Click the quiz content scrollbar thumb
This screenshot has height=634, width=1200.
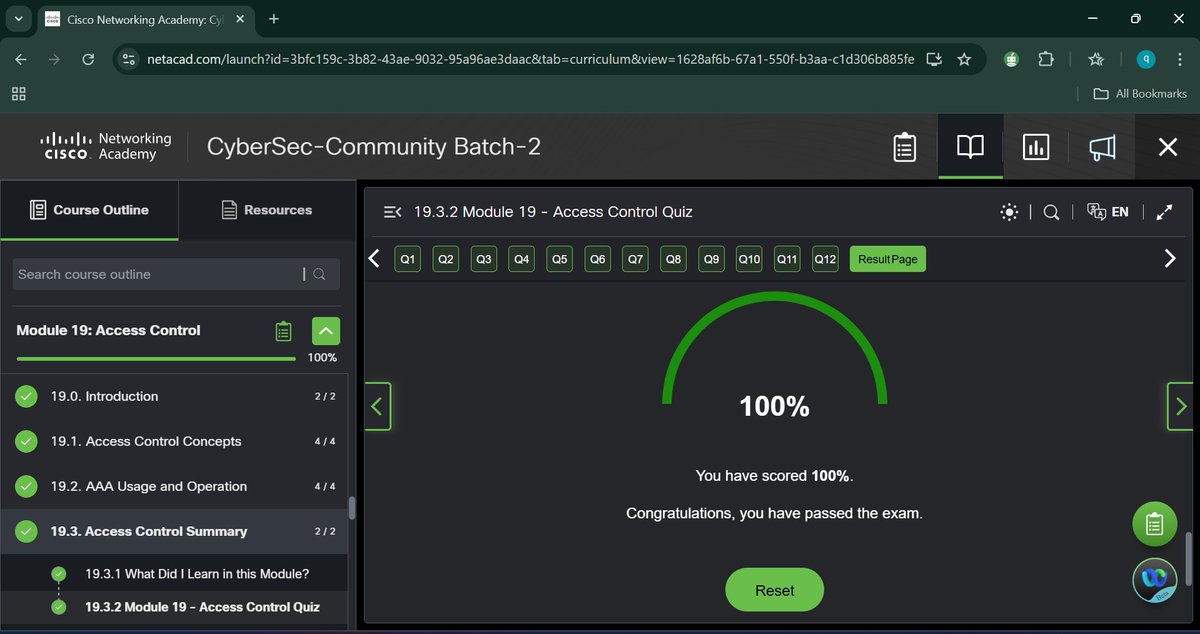pos(1188,559)
